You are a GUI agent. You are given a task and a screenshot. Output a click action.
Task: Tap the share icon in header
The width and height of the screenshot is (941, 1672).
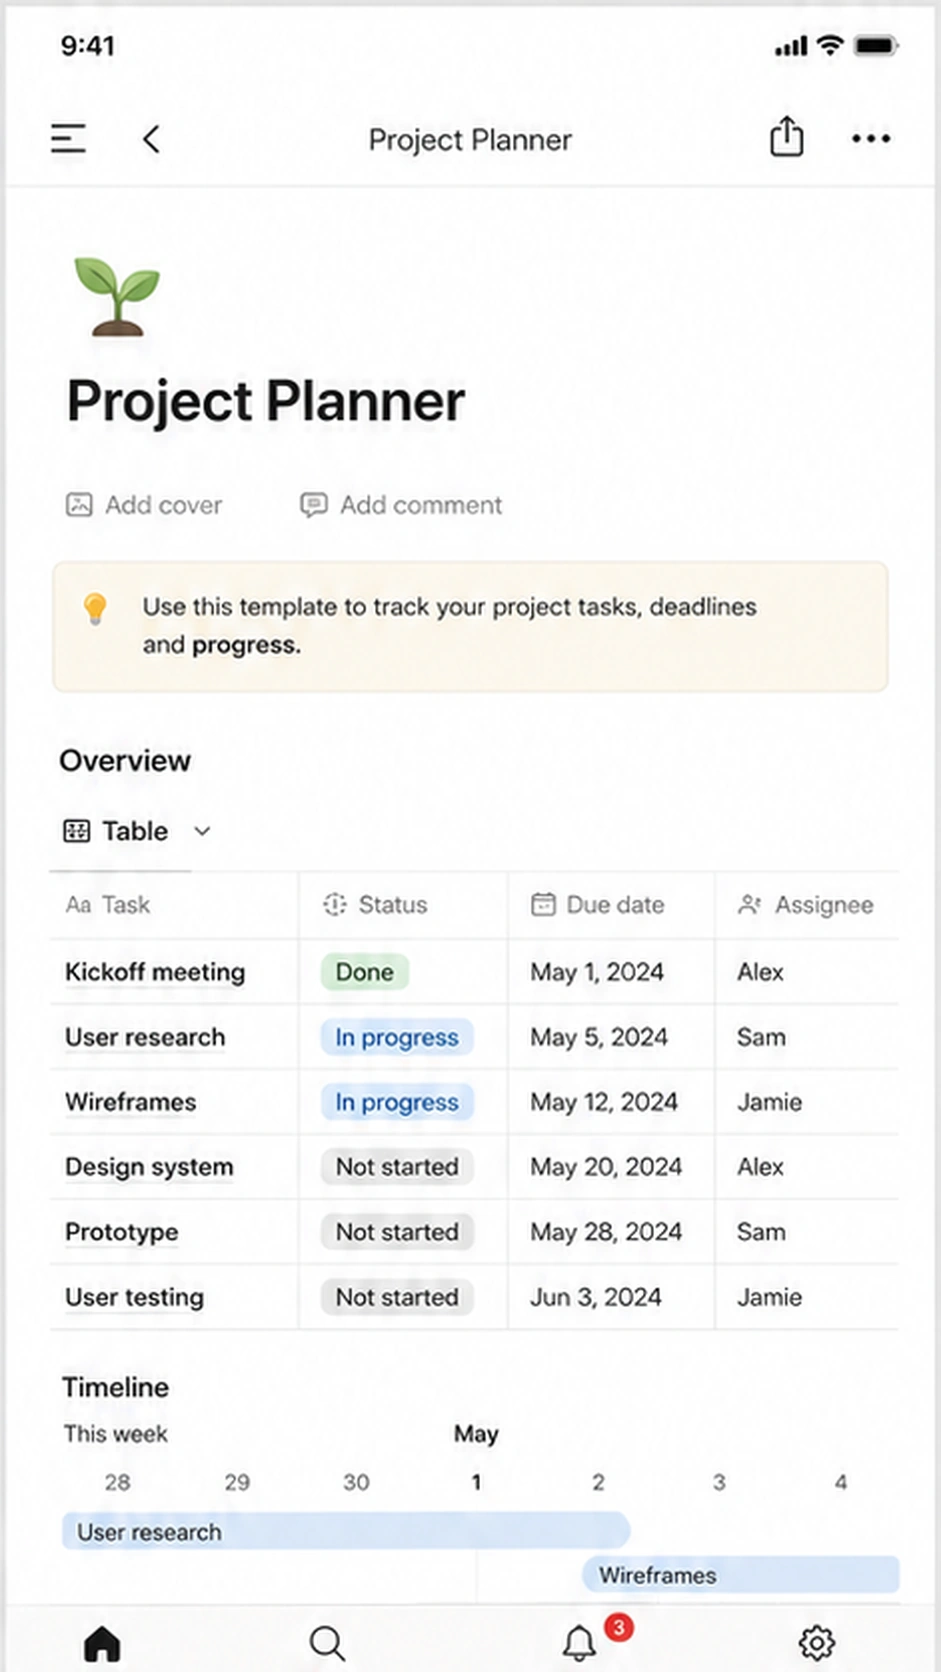point(787,137)
